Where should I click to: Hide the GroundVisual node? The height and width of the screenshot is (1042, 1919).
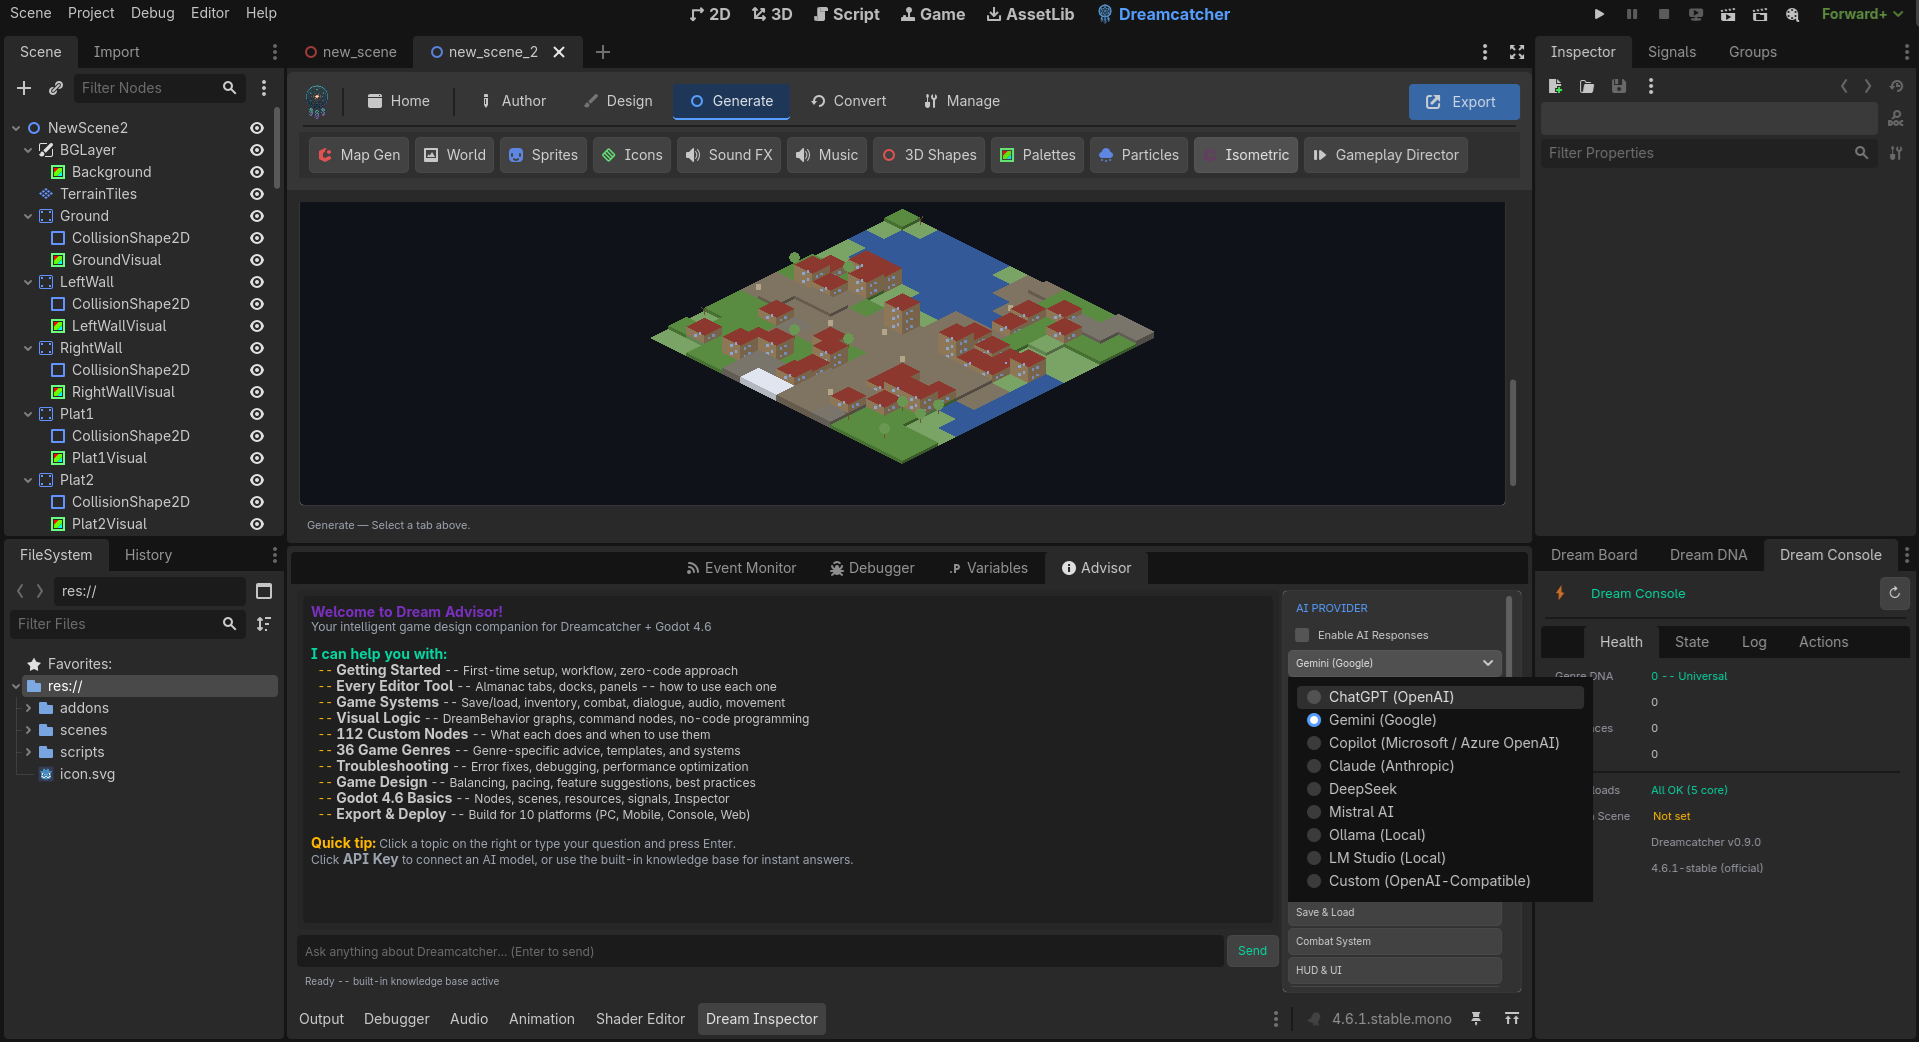tap(257, 260)
